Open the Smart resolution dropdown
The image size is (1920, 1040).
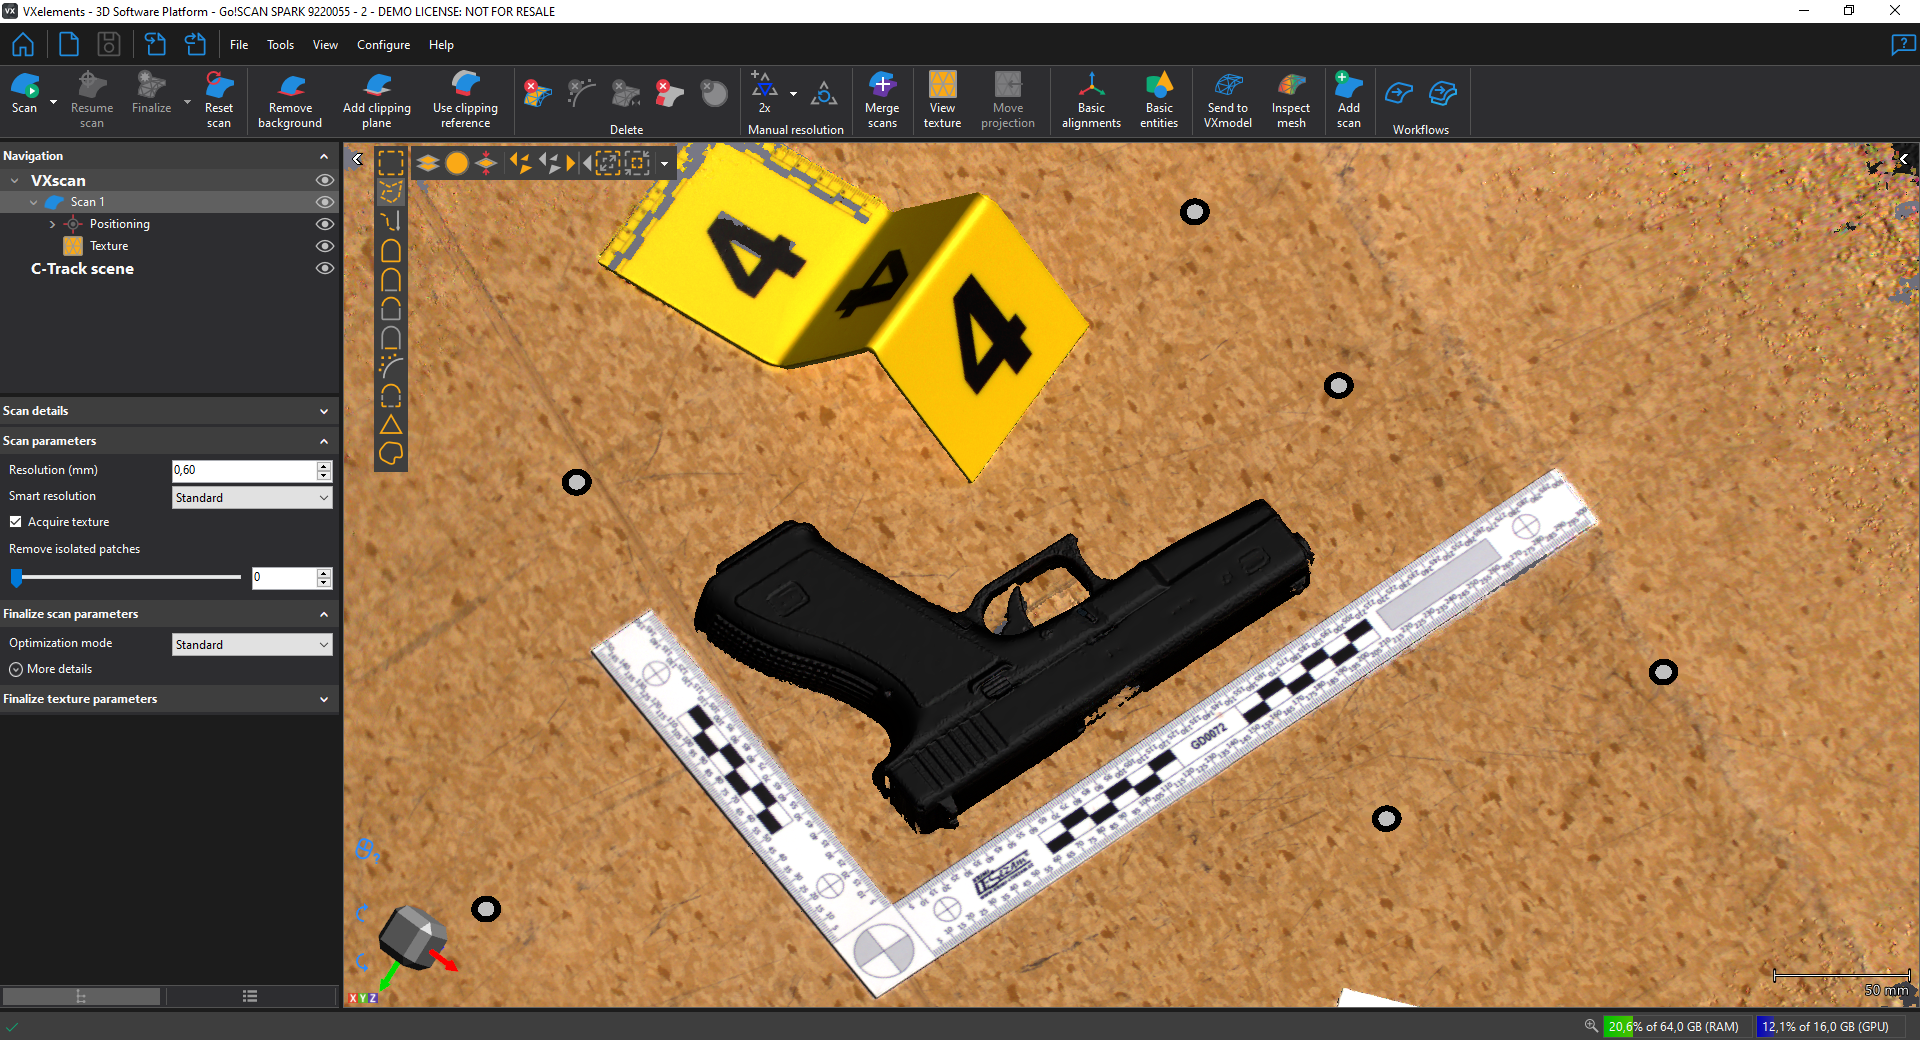click(251, 498)
